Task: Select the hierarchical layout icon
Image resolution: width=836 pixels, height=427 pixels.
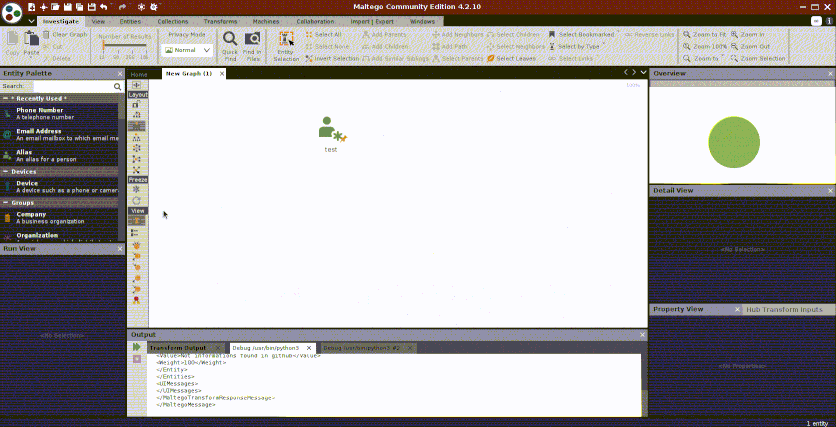Action: click(x=136, y=137)
